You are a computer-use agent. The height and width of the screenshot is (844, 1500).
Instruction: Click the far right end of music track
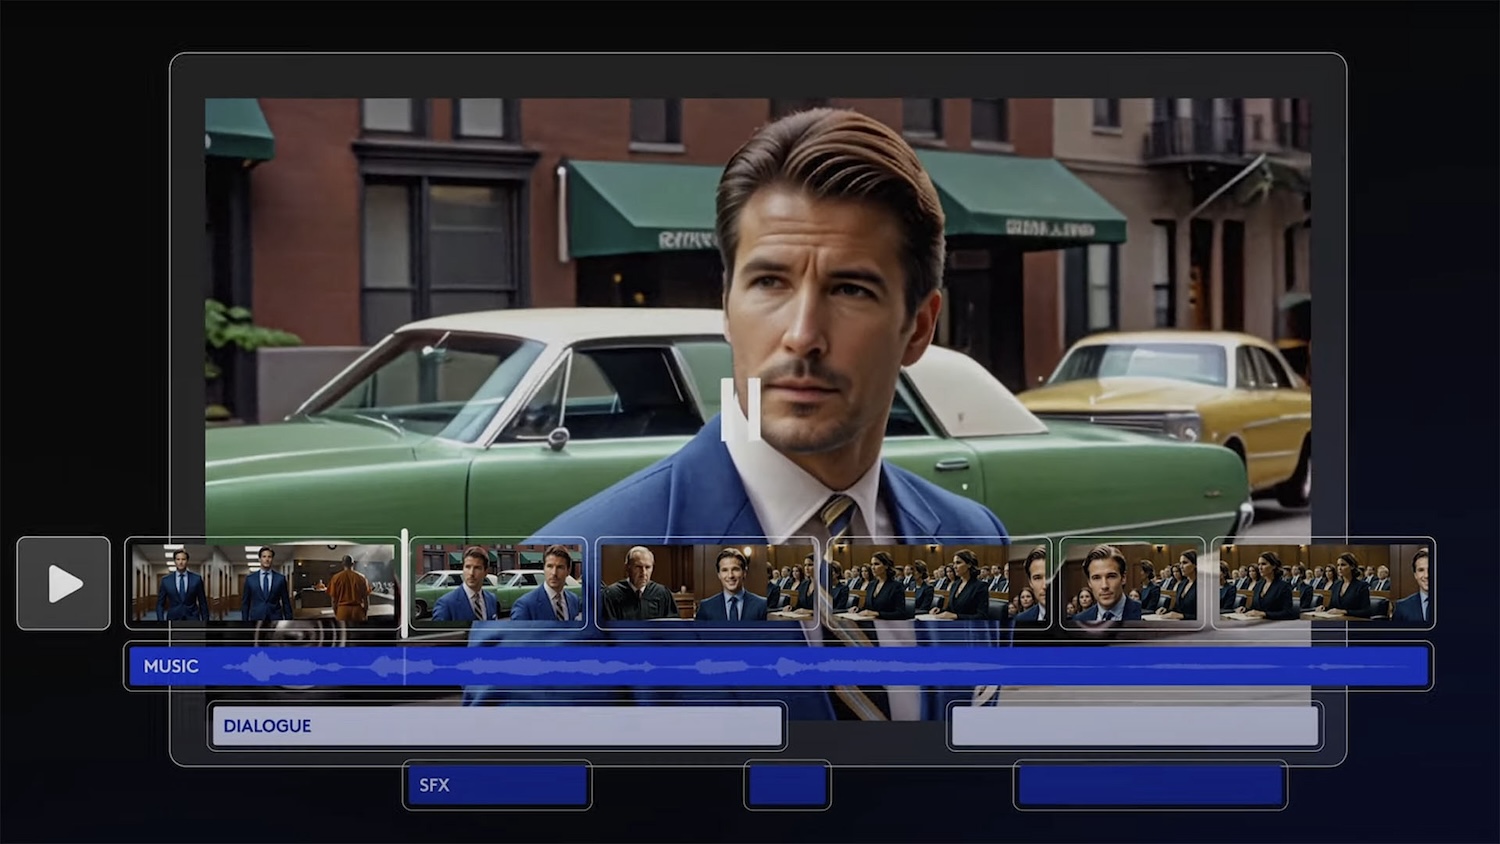pyautogui.click(x=1418, y=666)
